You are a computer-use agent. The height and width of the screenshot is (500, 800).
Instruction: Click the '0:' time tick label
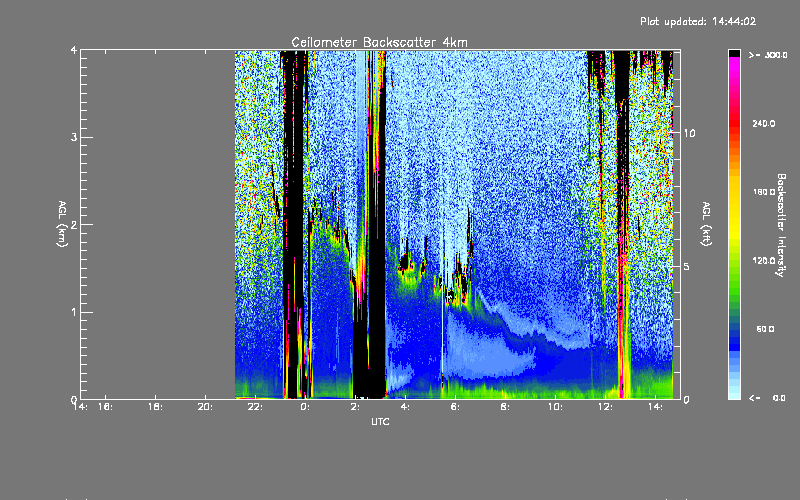(x=305, y=407)
